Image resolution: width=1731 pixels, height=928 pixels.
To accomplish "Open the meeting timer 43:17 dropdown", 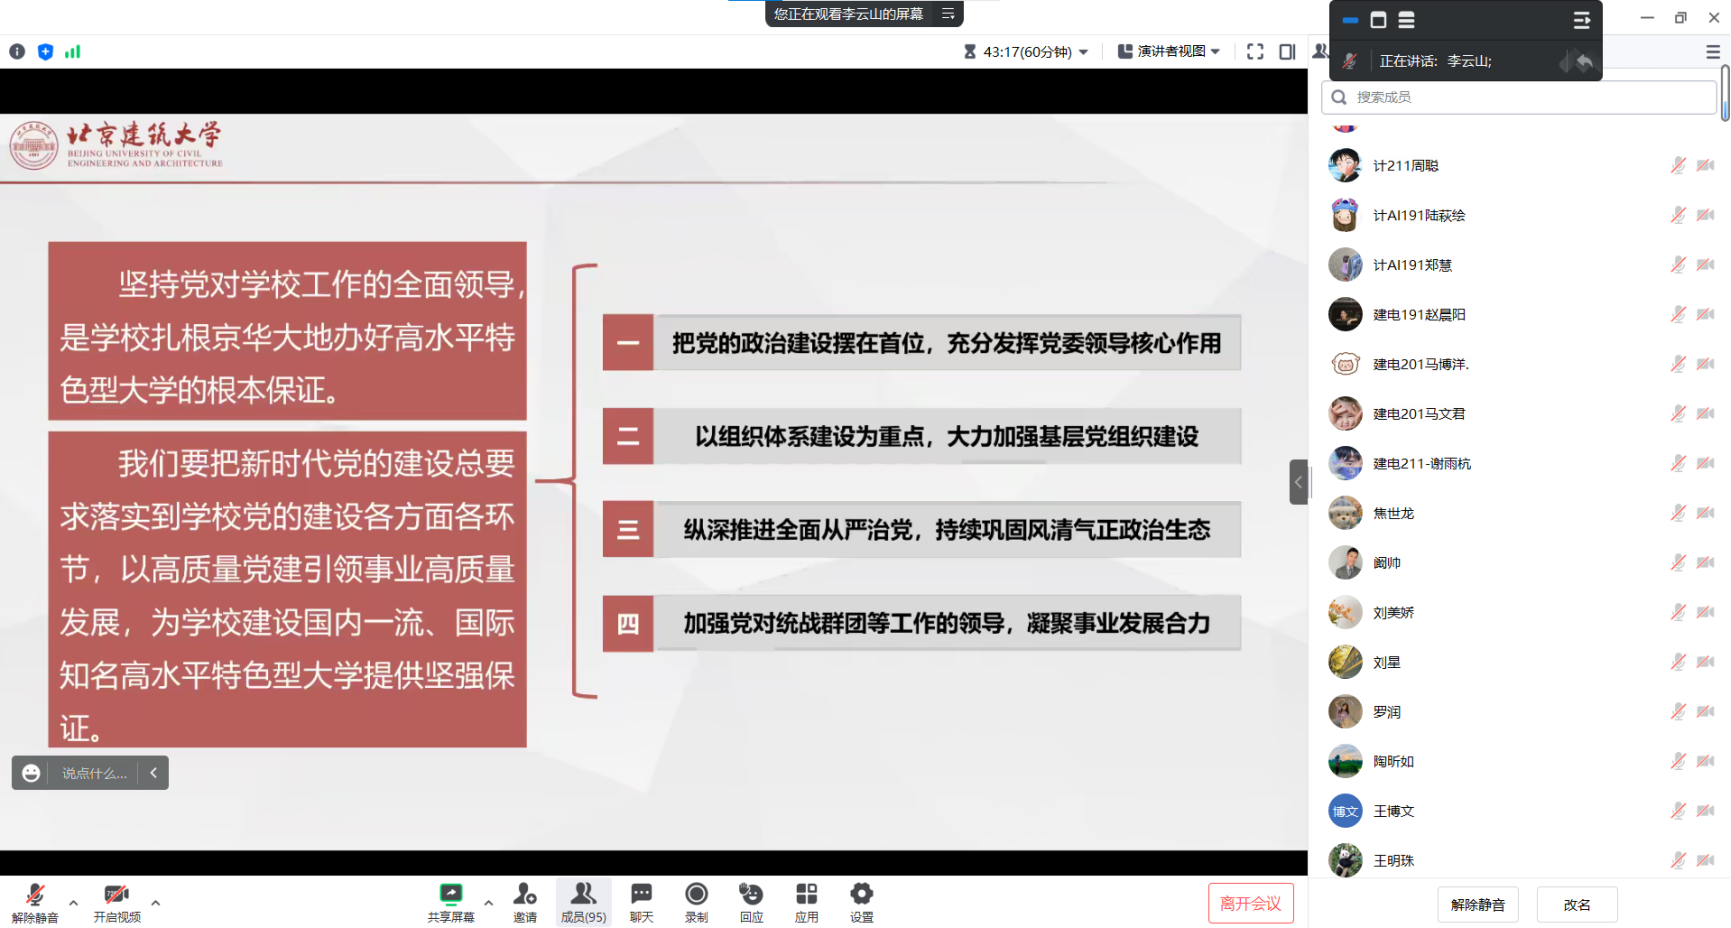I will pos(1026,52).
